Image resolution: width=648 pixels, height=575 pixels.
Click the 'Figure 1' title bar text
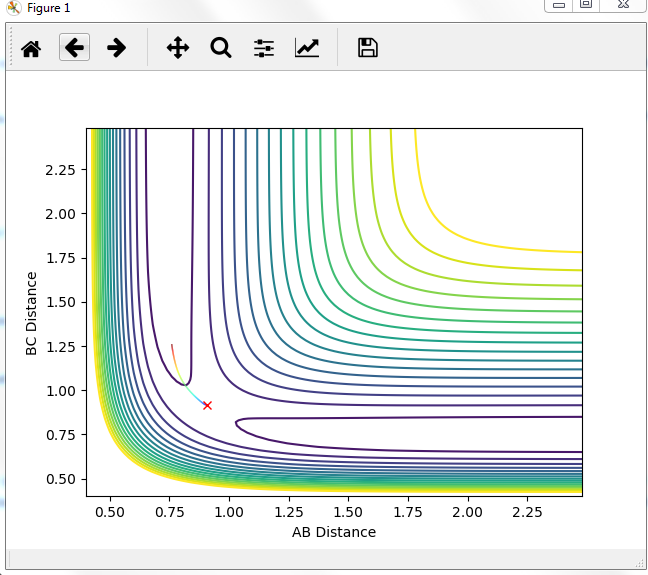click(48, 7)
